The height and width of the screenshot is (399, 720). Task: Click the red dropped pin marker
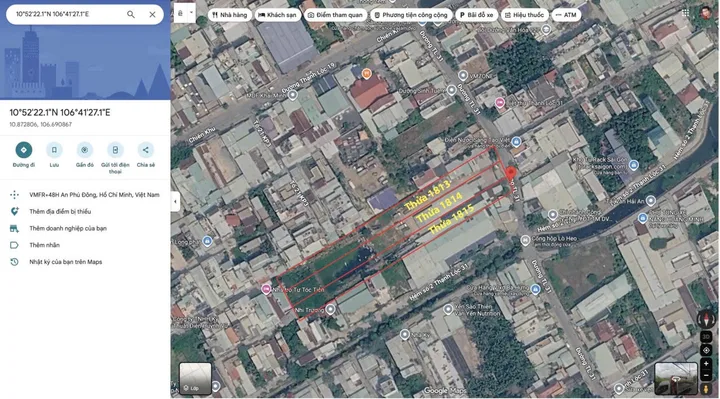click(511, 174)
